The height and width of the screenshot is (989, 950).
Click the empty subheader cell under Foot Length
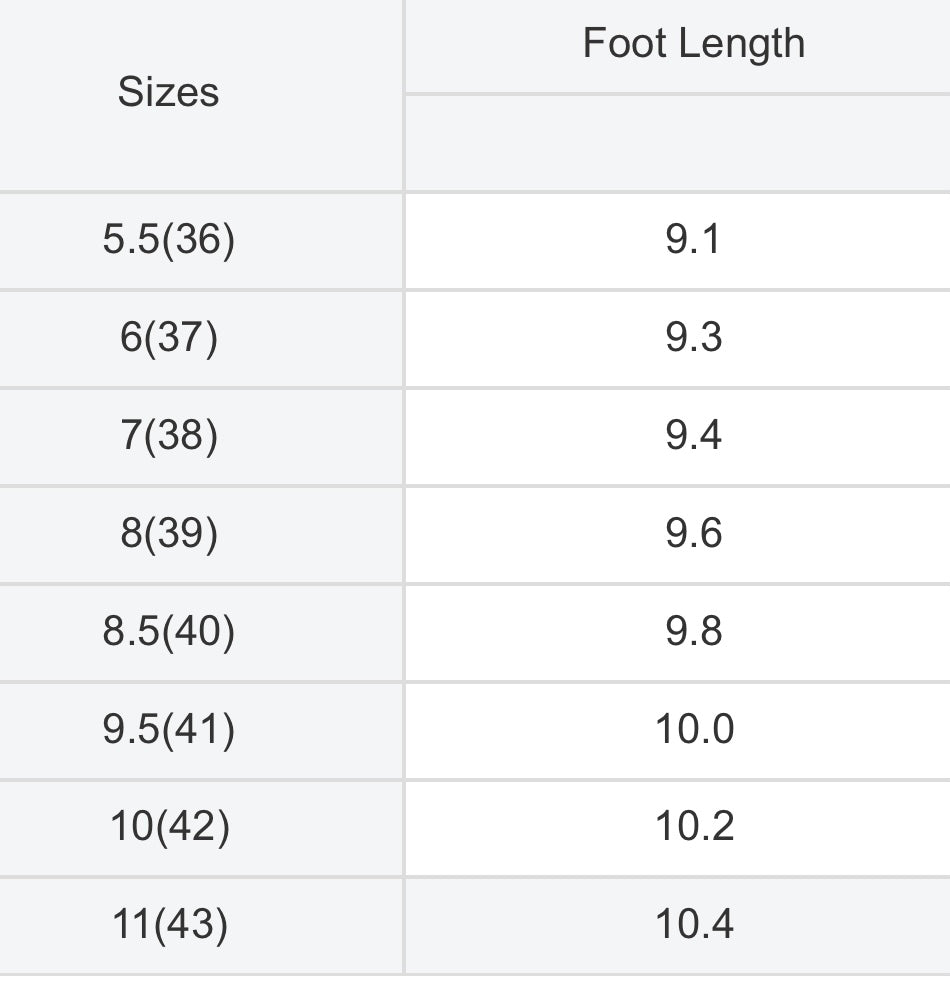[x=677, y=143]
